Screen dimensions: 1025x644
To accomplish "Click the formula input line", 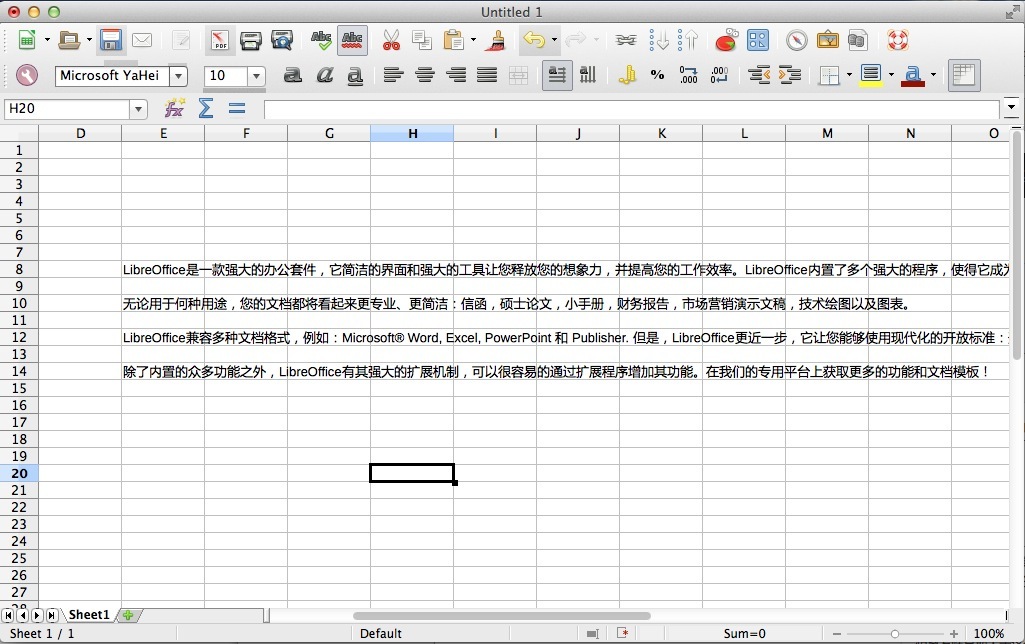I will coord(632,109).
